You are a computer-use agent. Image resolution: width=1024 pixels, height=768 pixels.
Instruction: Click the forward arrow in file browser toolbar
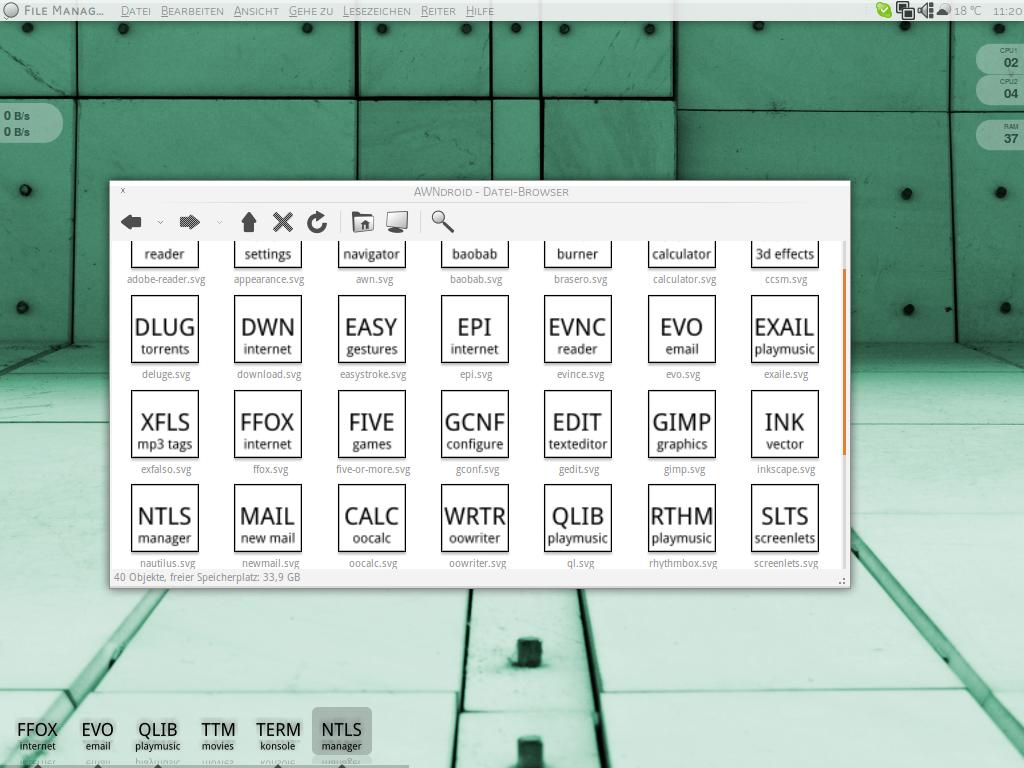189,222
